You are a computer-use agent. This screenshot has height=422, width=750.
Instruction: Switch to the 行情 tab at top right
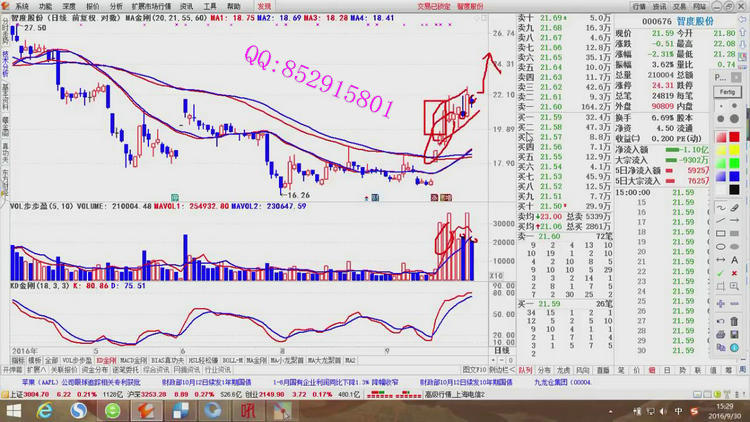(639, 6)
